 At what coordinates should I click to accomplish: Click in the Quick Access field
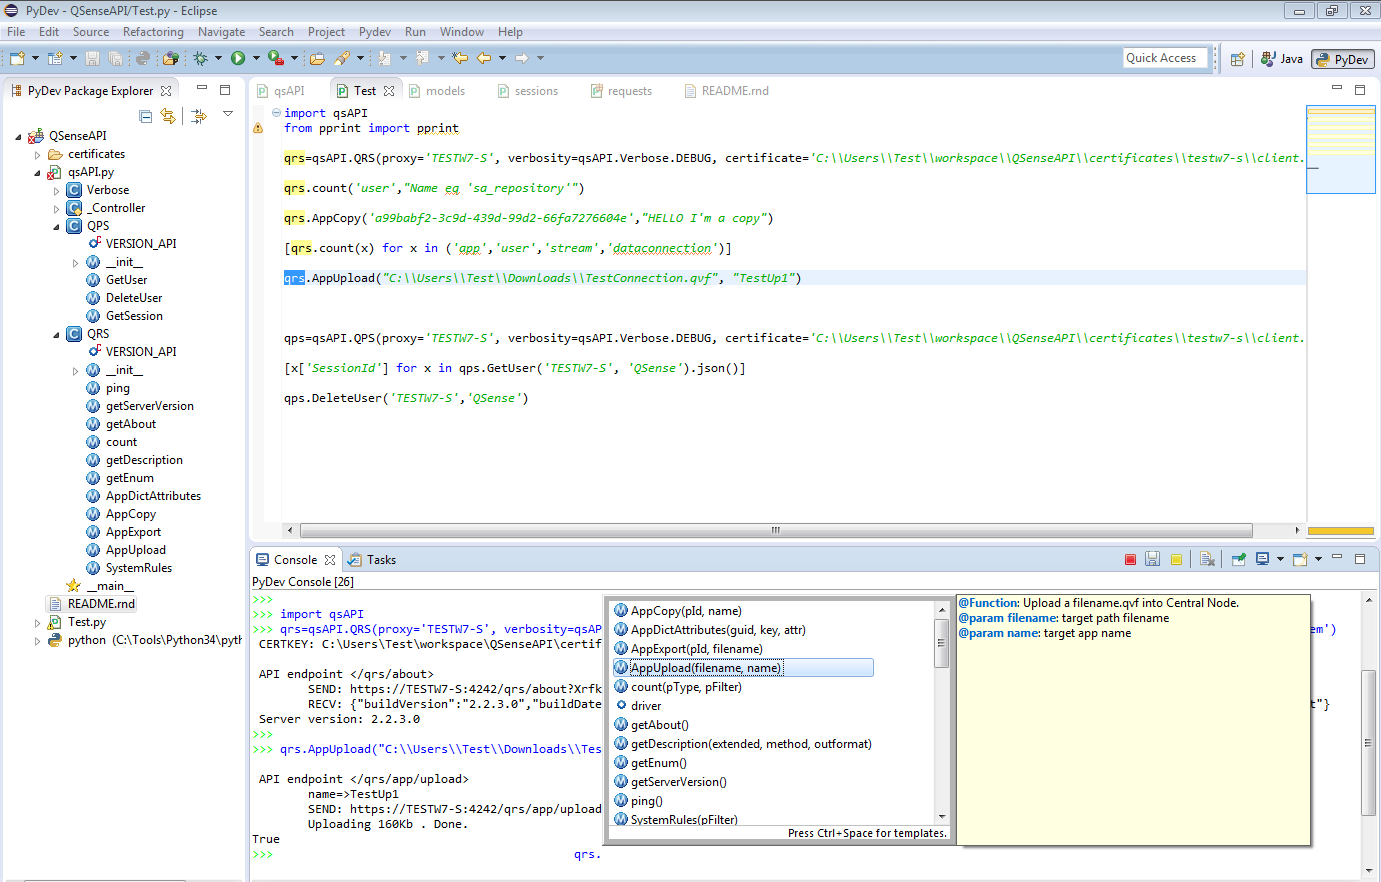click(1165, 58)
